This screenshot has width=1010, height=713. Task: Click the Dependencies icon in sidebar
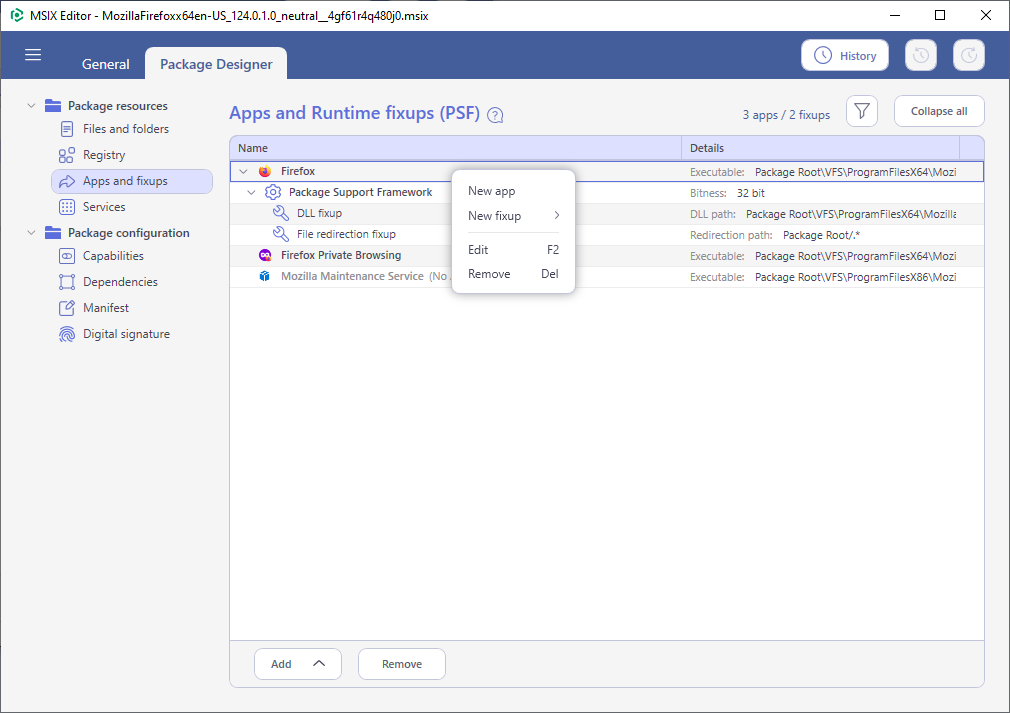point(66,282)
